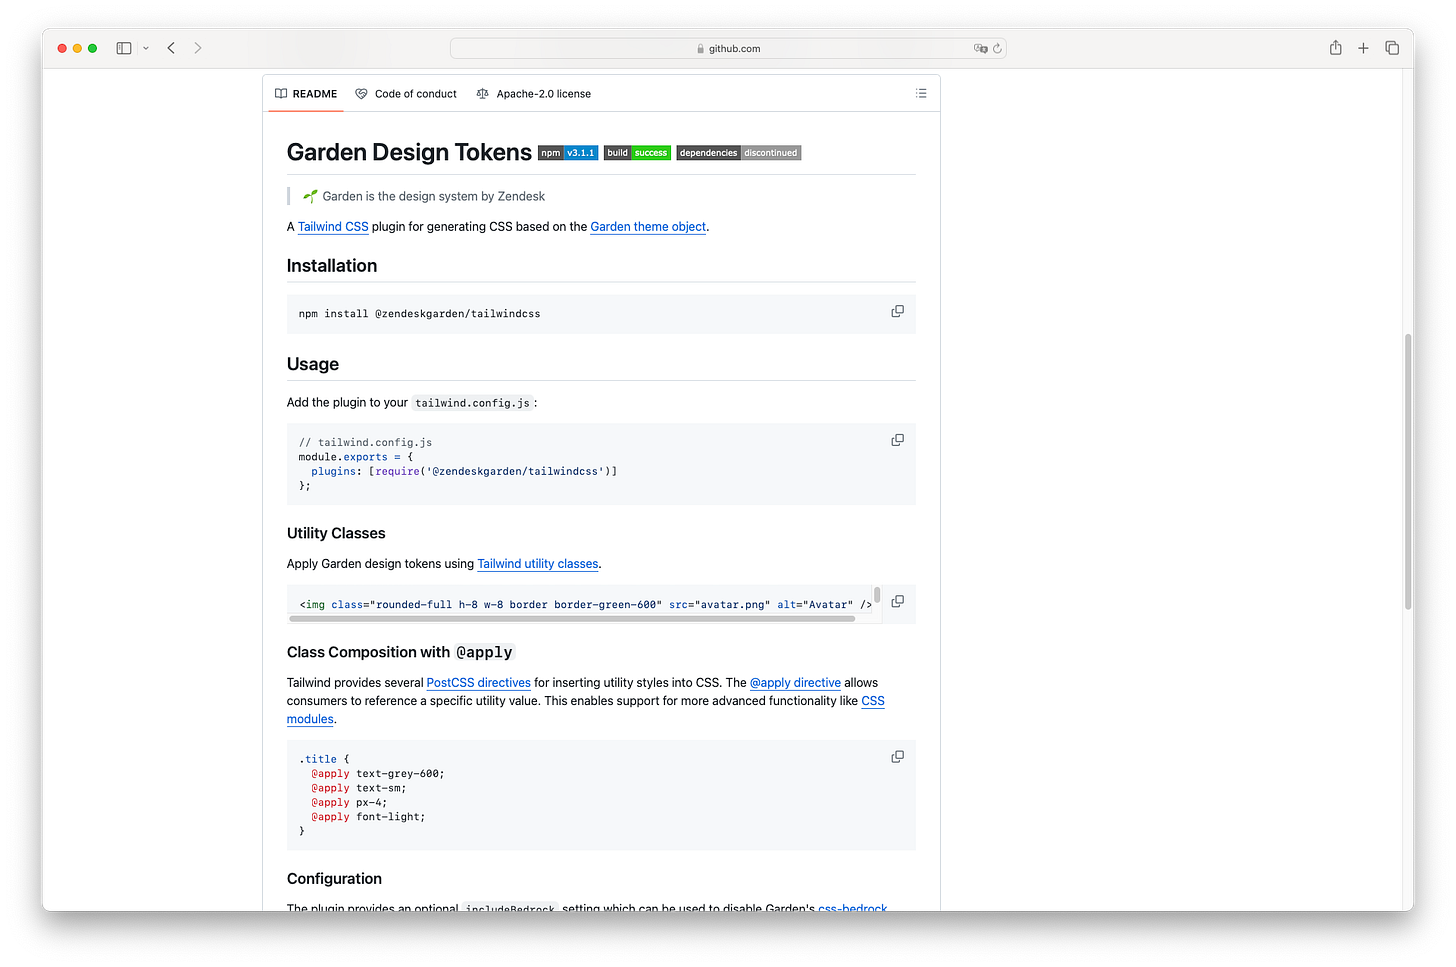
Task: Show the tab overview icon
Action: pos(1392,48)
